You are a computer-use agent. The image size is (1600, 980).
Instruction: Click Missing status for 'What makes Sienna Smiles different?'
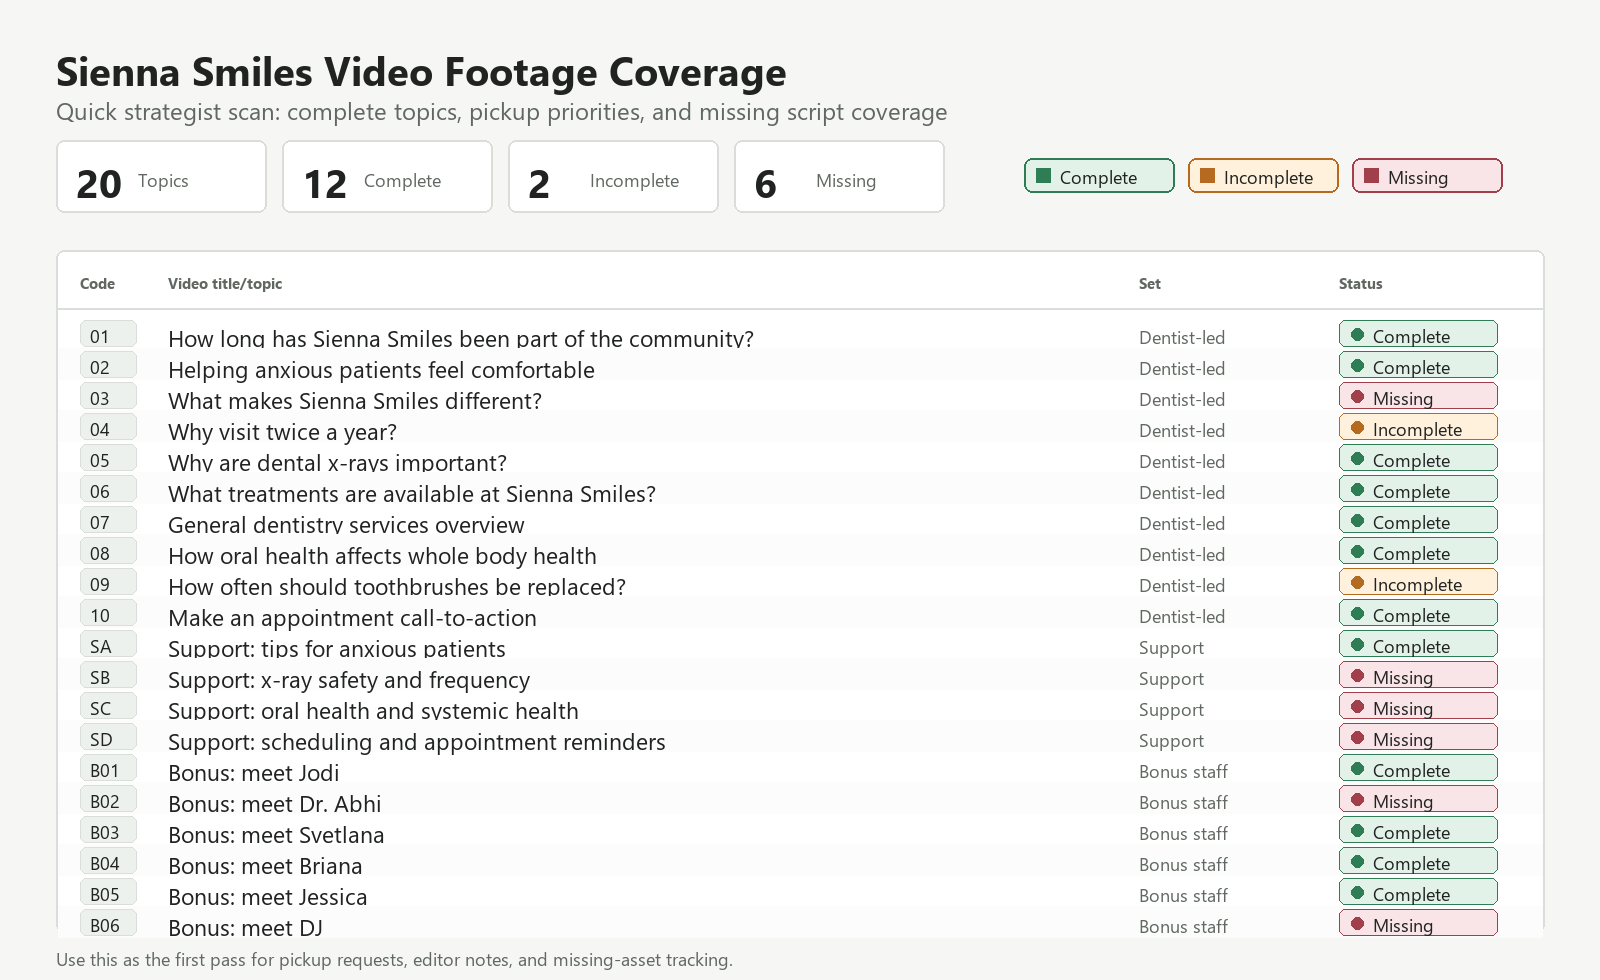tap(1418, 396)
